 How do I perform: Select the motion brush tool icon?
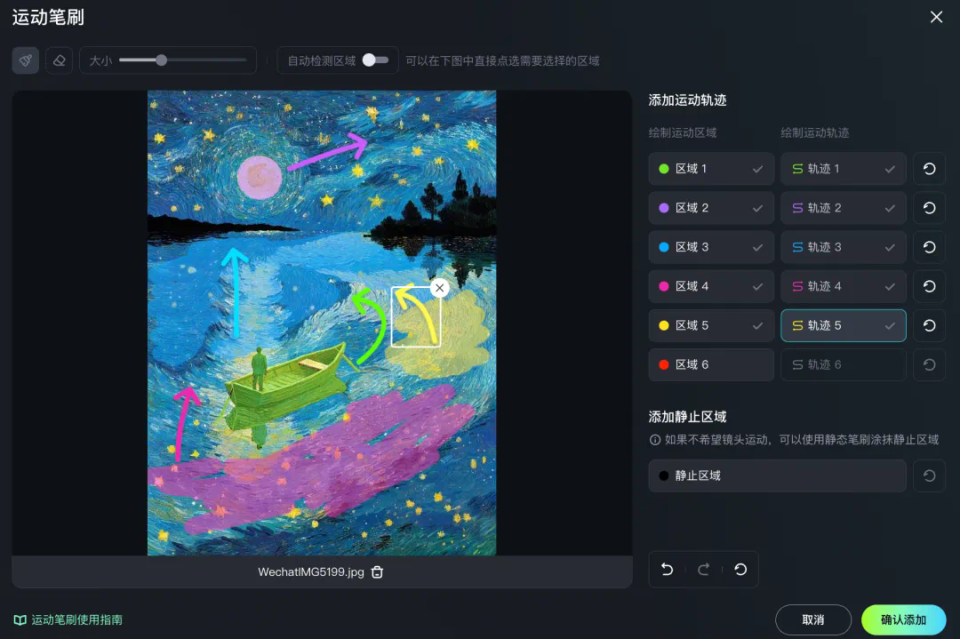[x=26, y=61]
